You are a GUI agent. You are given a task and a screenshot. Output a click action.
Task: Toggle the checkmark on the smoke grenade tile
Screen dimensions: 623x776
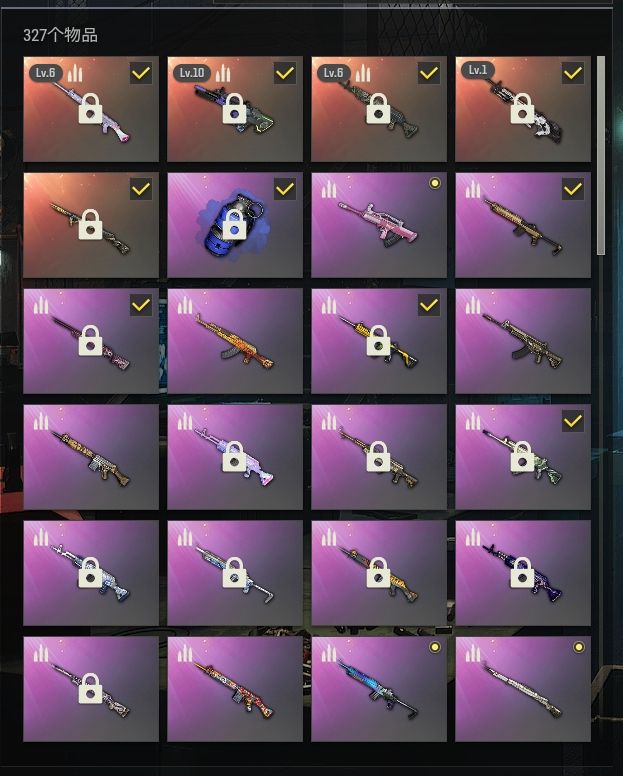point(285,189)
